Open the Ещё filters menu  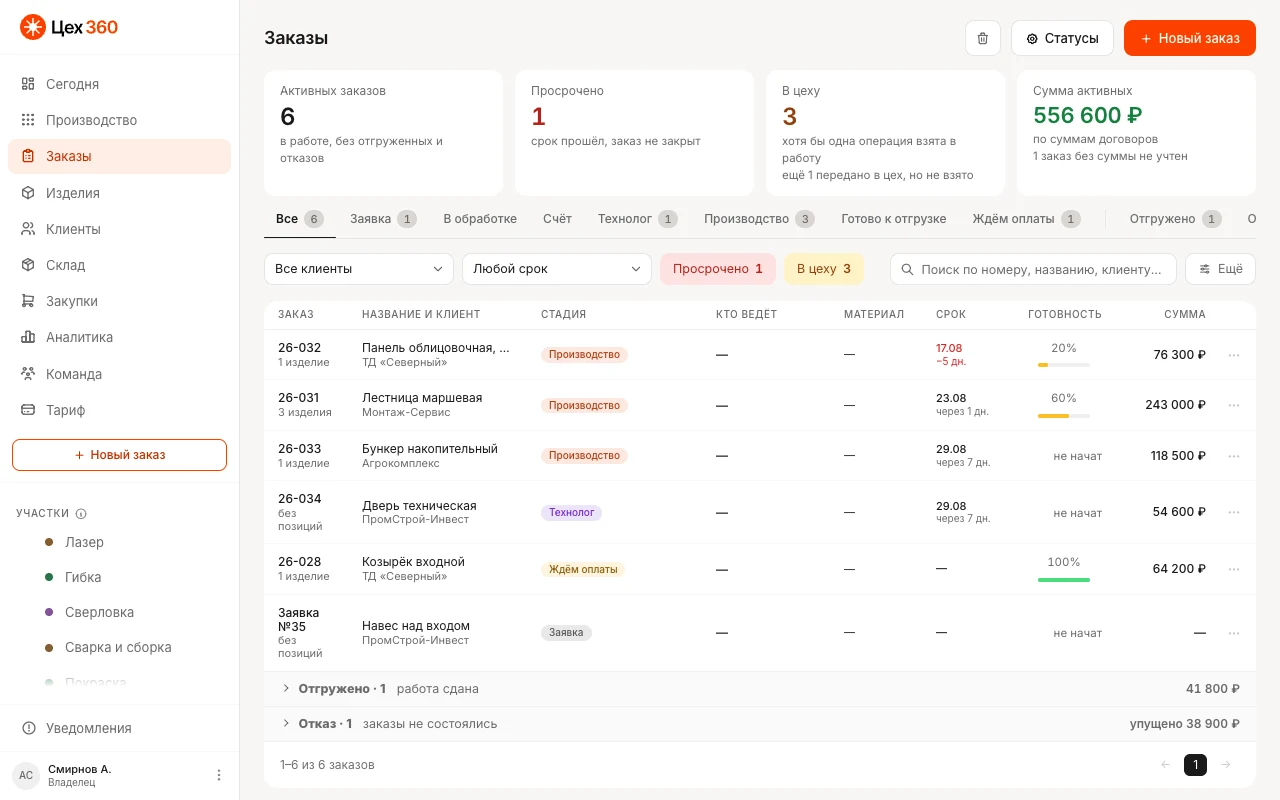[x=1220, y=269]
